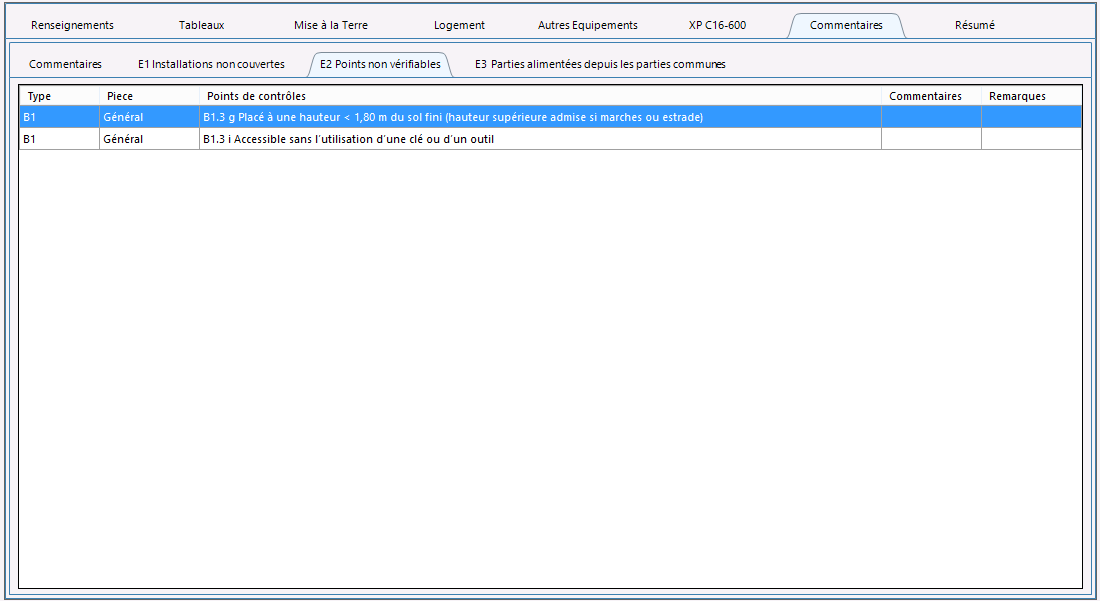Select the Commentaires sub-tab in second row
Image resolution: width=1100 pixels, height=601 pixels.
click(x=65, y=64)
